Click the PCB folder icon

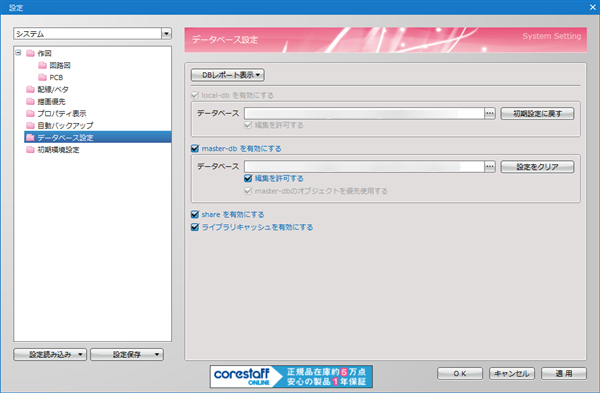tap(42, 77)
